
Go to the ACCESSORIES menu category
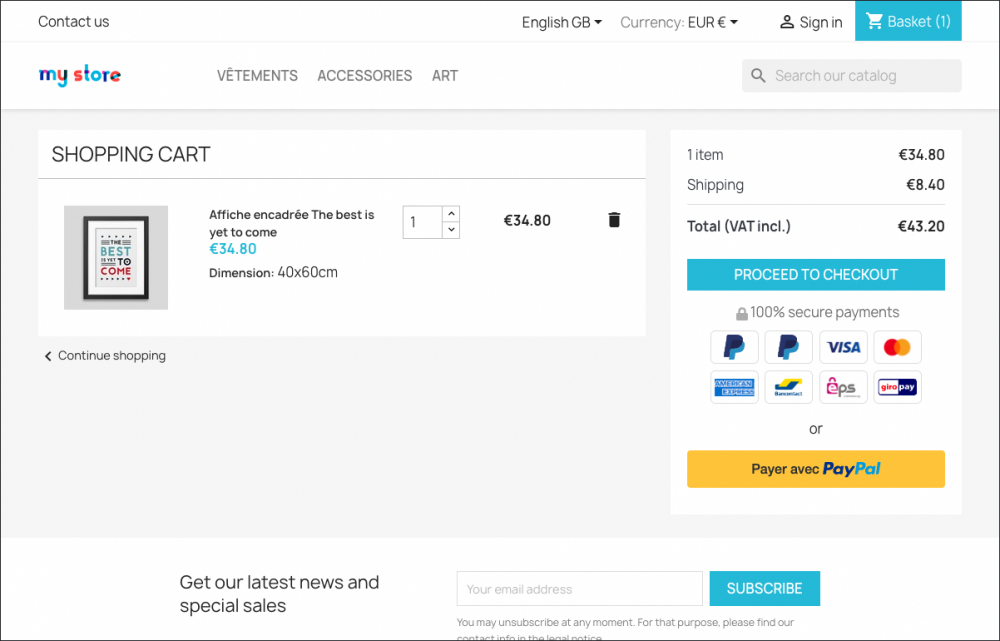coord(364,76)
